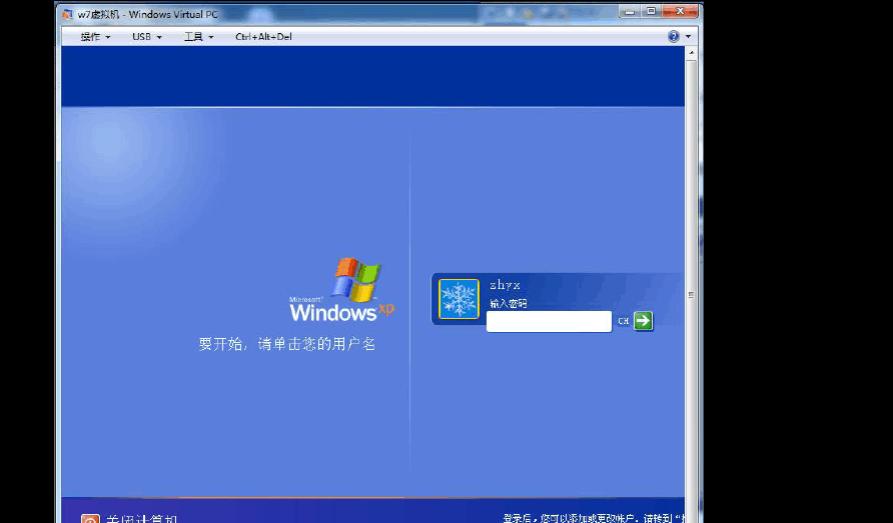893x523 pixels.
Task: Click the CH input language indicator
Action: click(x=623, y=321)
